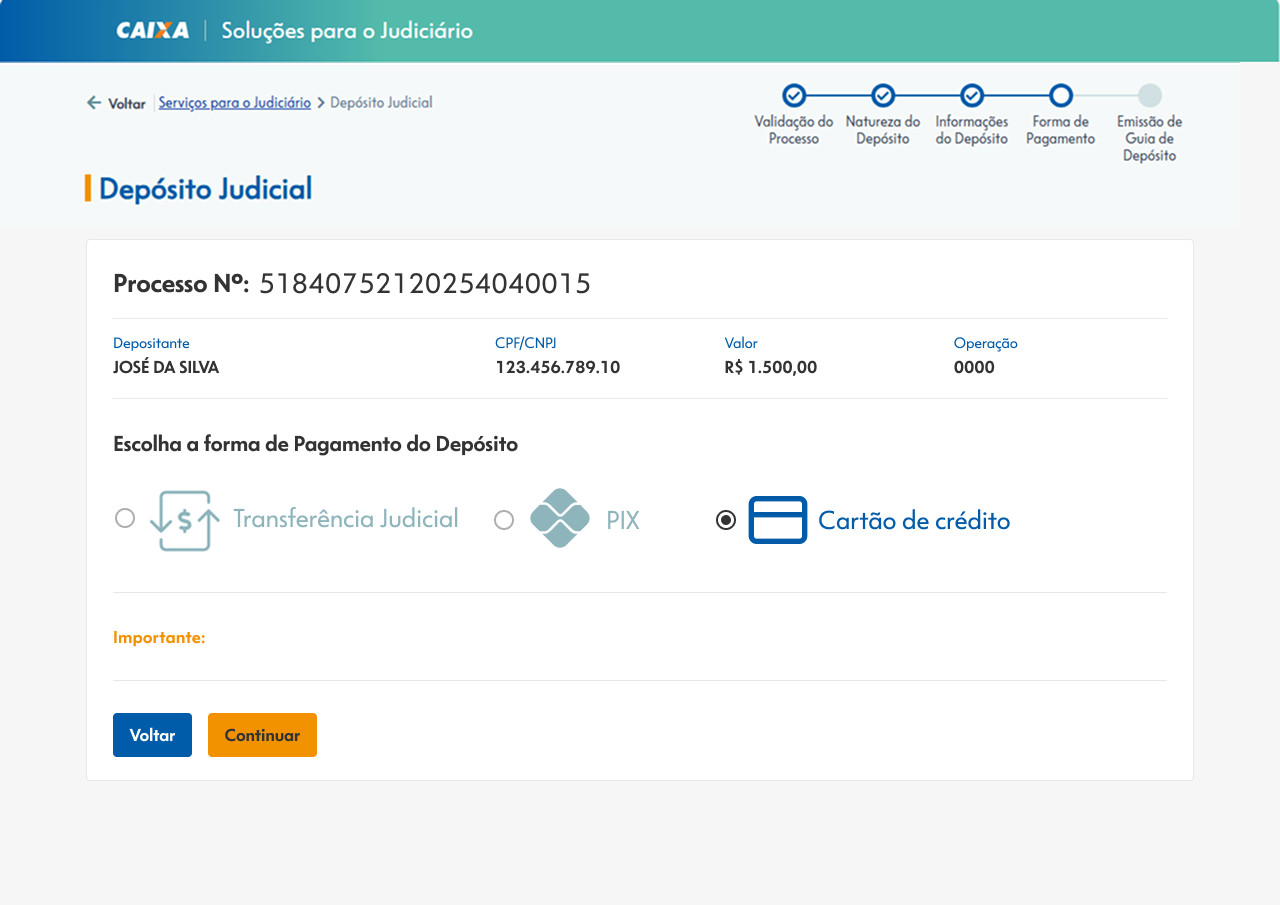Image resolution: width=1280 pixels, height=905 pixels.
Task: Click the Depósito Judicial breadcrumb text
Action: pyautogui.click(x=381, y=102)
